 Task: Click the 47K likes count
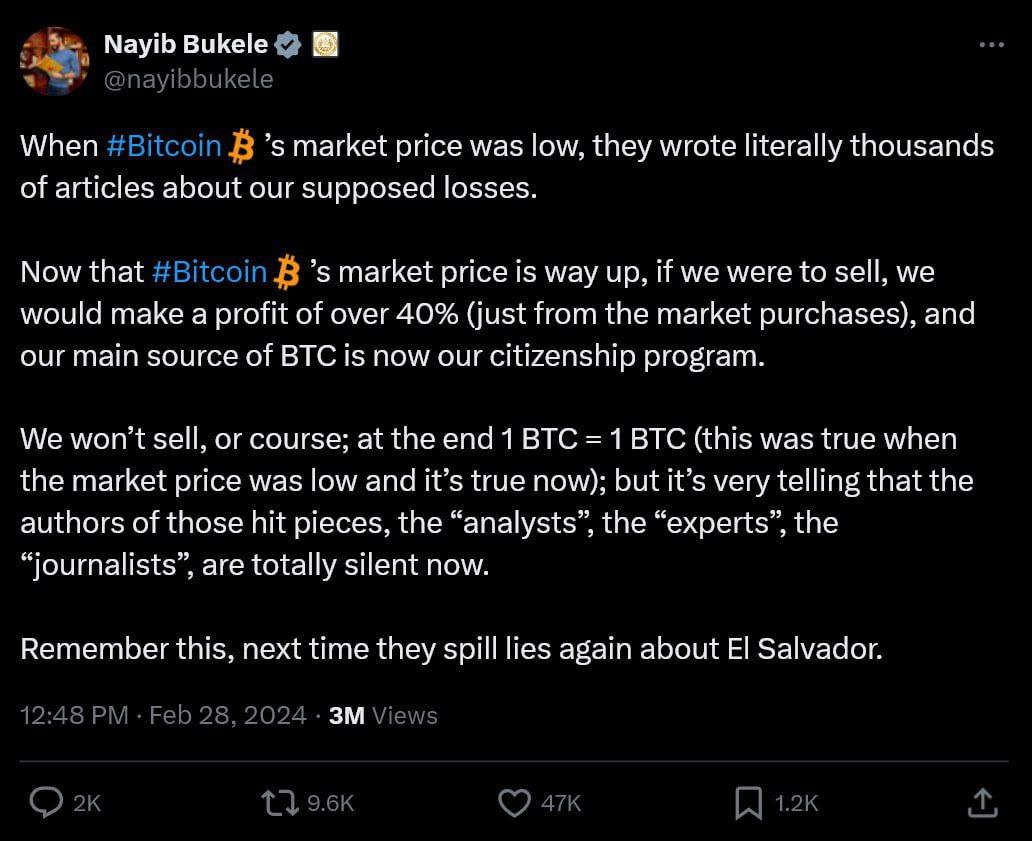tap(560, 803)
